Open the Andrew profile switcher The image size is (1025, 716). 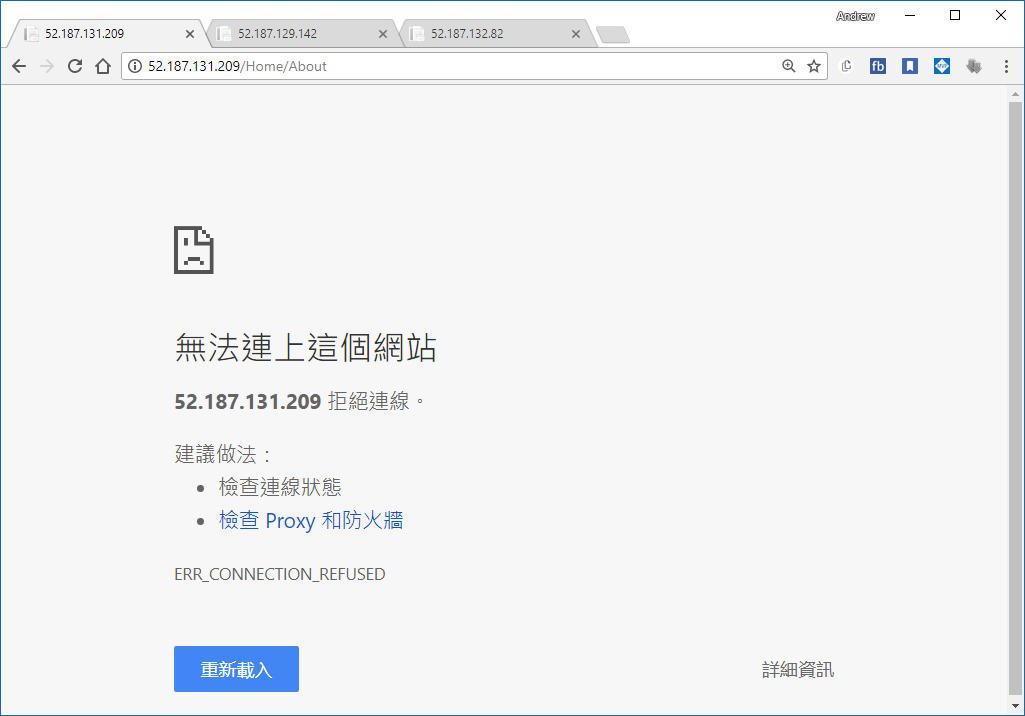(x=855, y=16)
